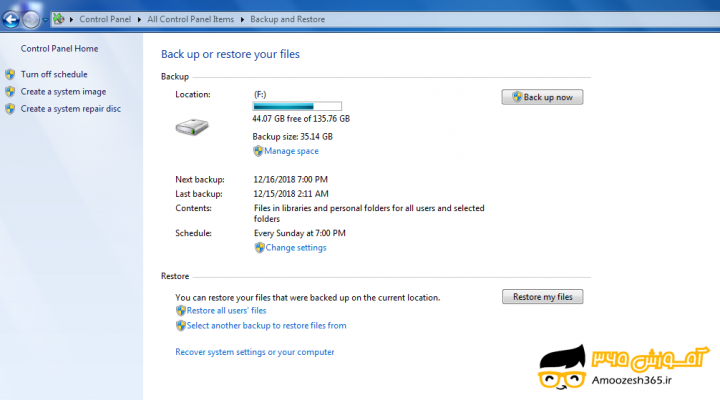This screenshot has width=720, height=400.
Task: Click 'Back up or restore your files' heading
Action: [230, 54]
